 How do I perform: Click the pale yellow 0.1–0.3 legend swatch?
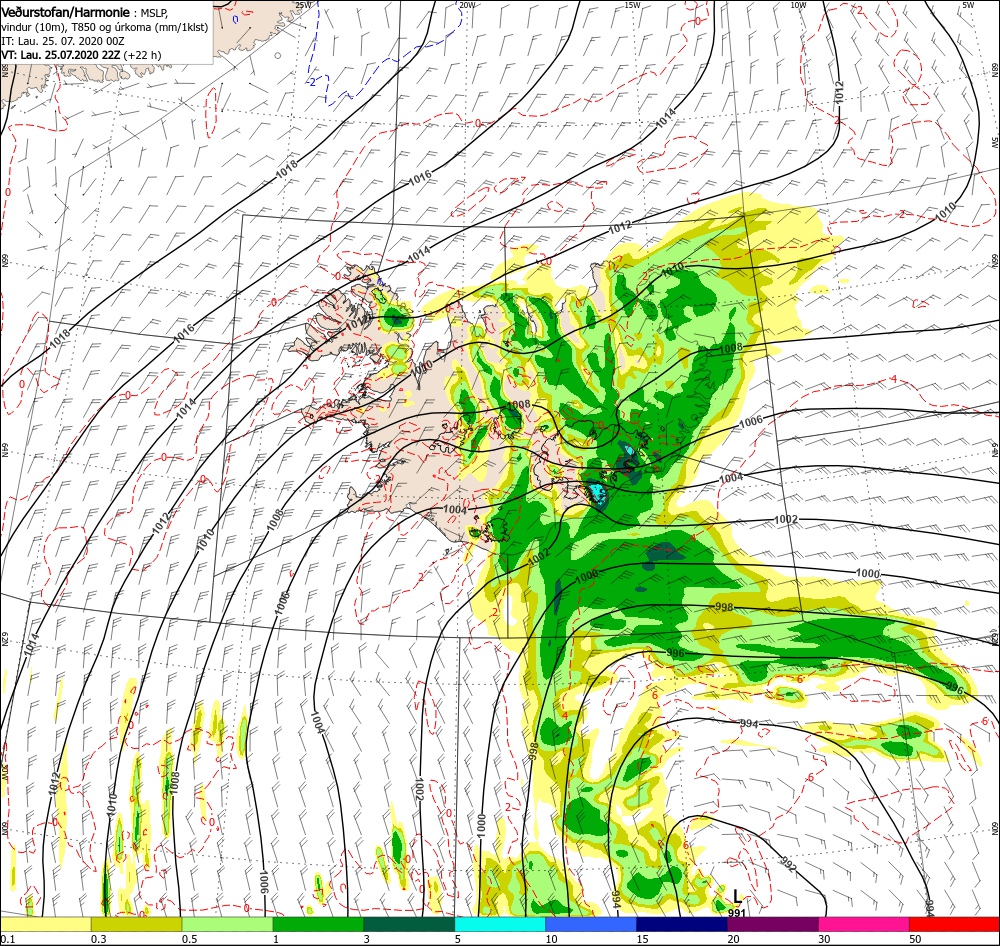pos(45,924)
